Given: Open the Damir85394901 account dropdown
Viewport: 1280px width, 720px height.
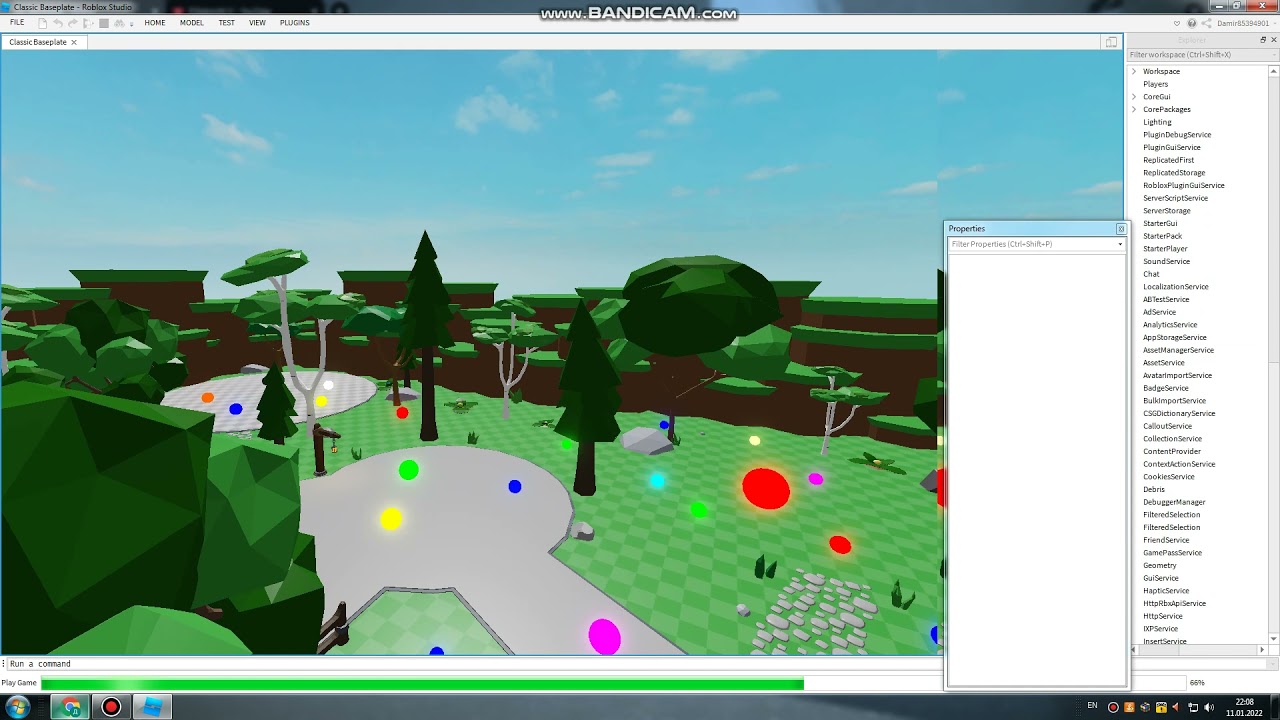Looking at the screenshot, I should (x=1246, y=23).
